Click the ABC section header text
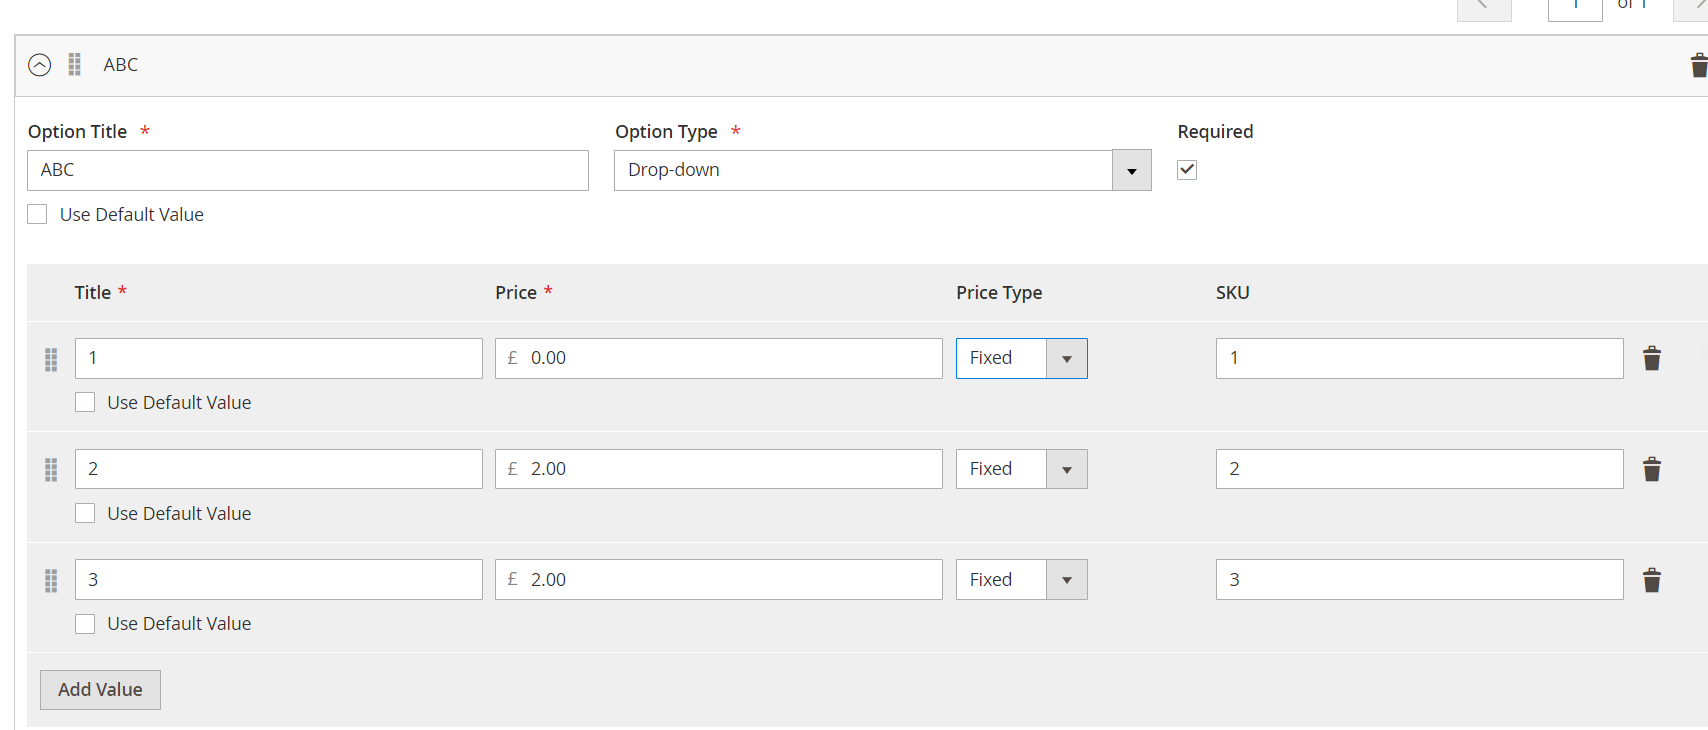Screen dimensions: 1708x730 [121, 65]
